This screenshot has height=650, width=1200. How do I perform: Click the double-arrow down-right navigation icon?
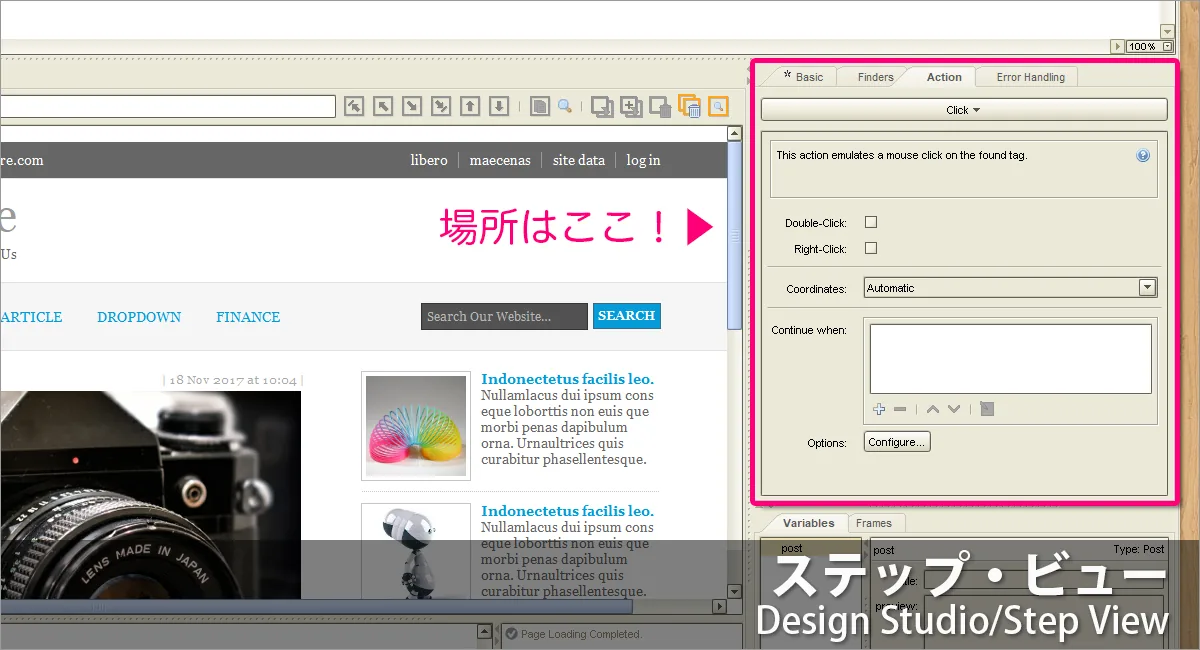pyautogui.click(x=441, y=106)
